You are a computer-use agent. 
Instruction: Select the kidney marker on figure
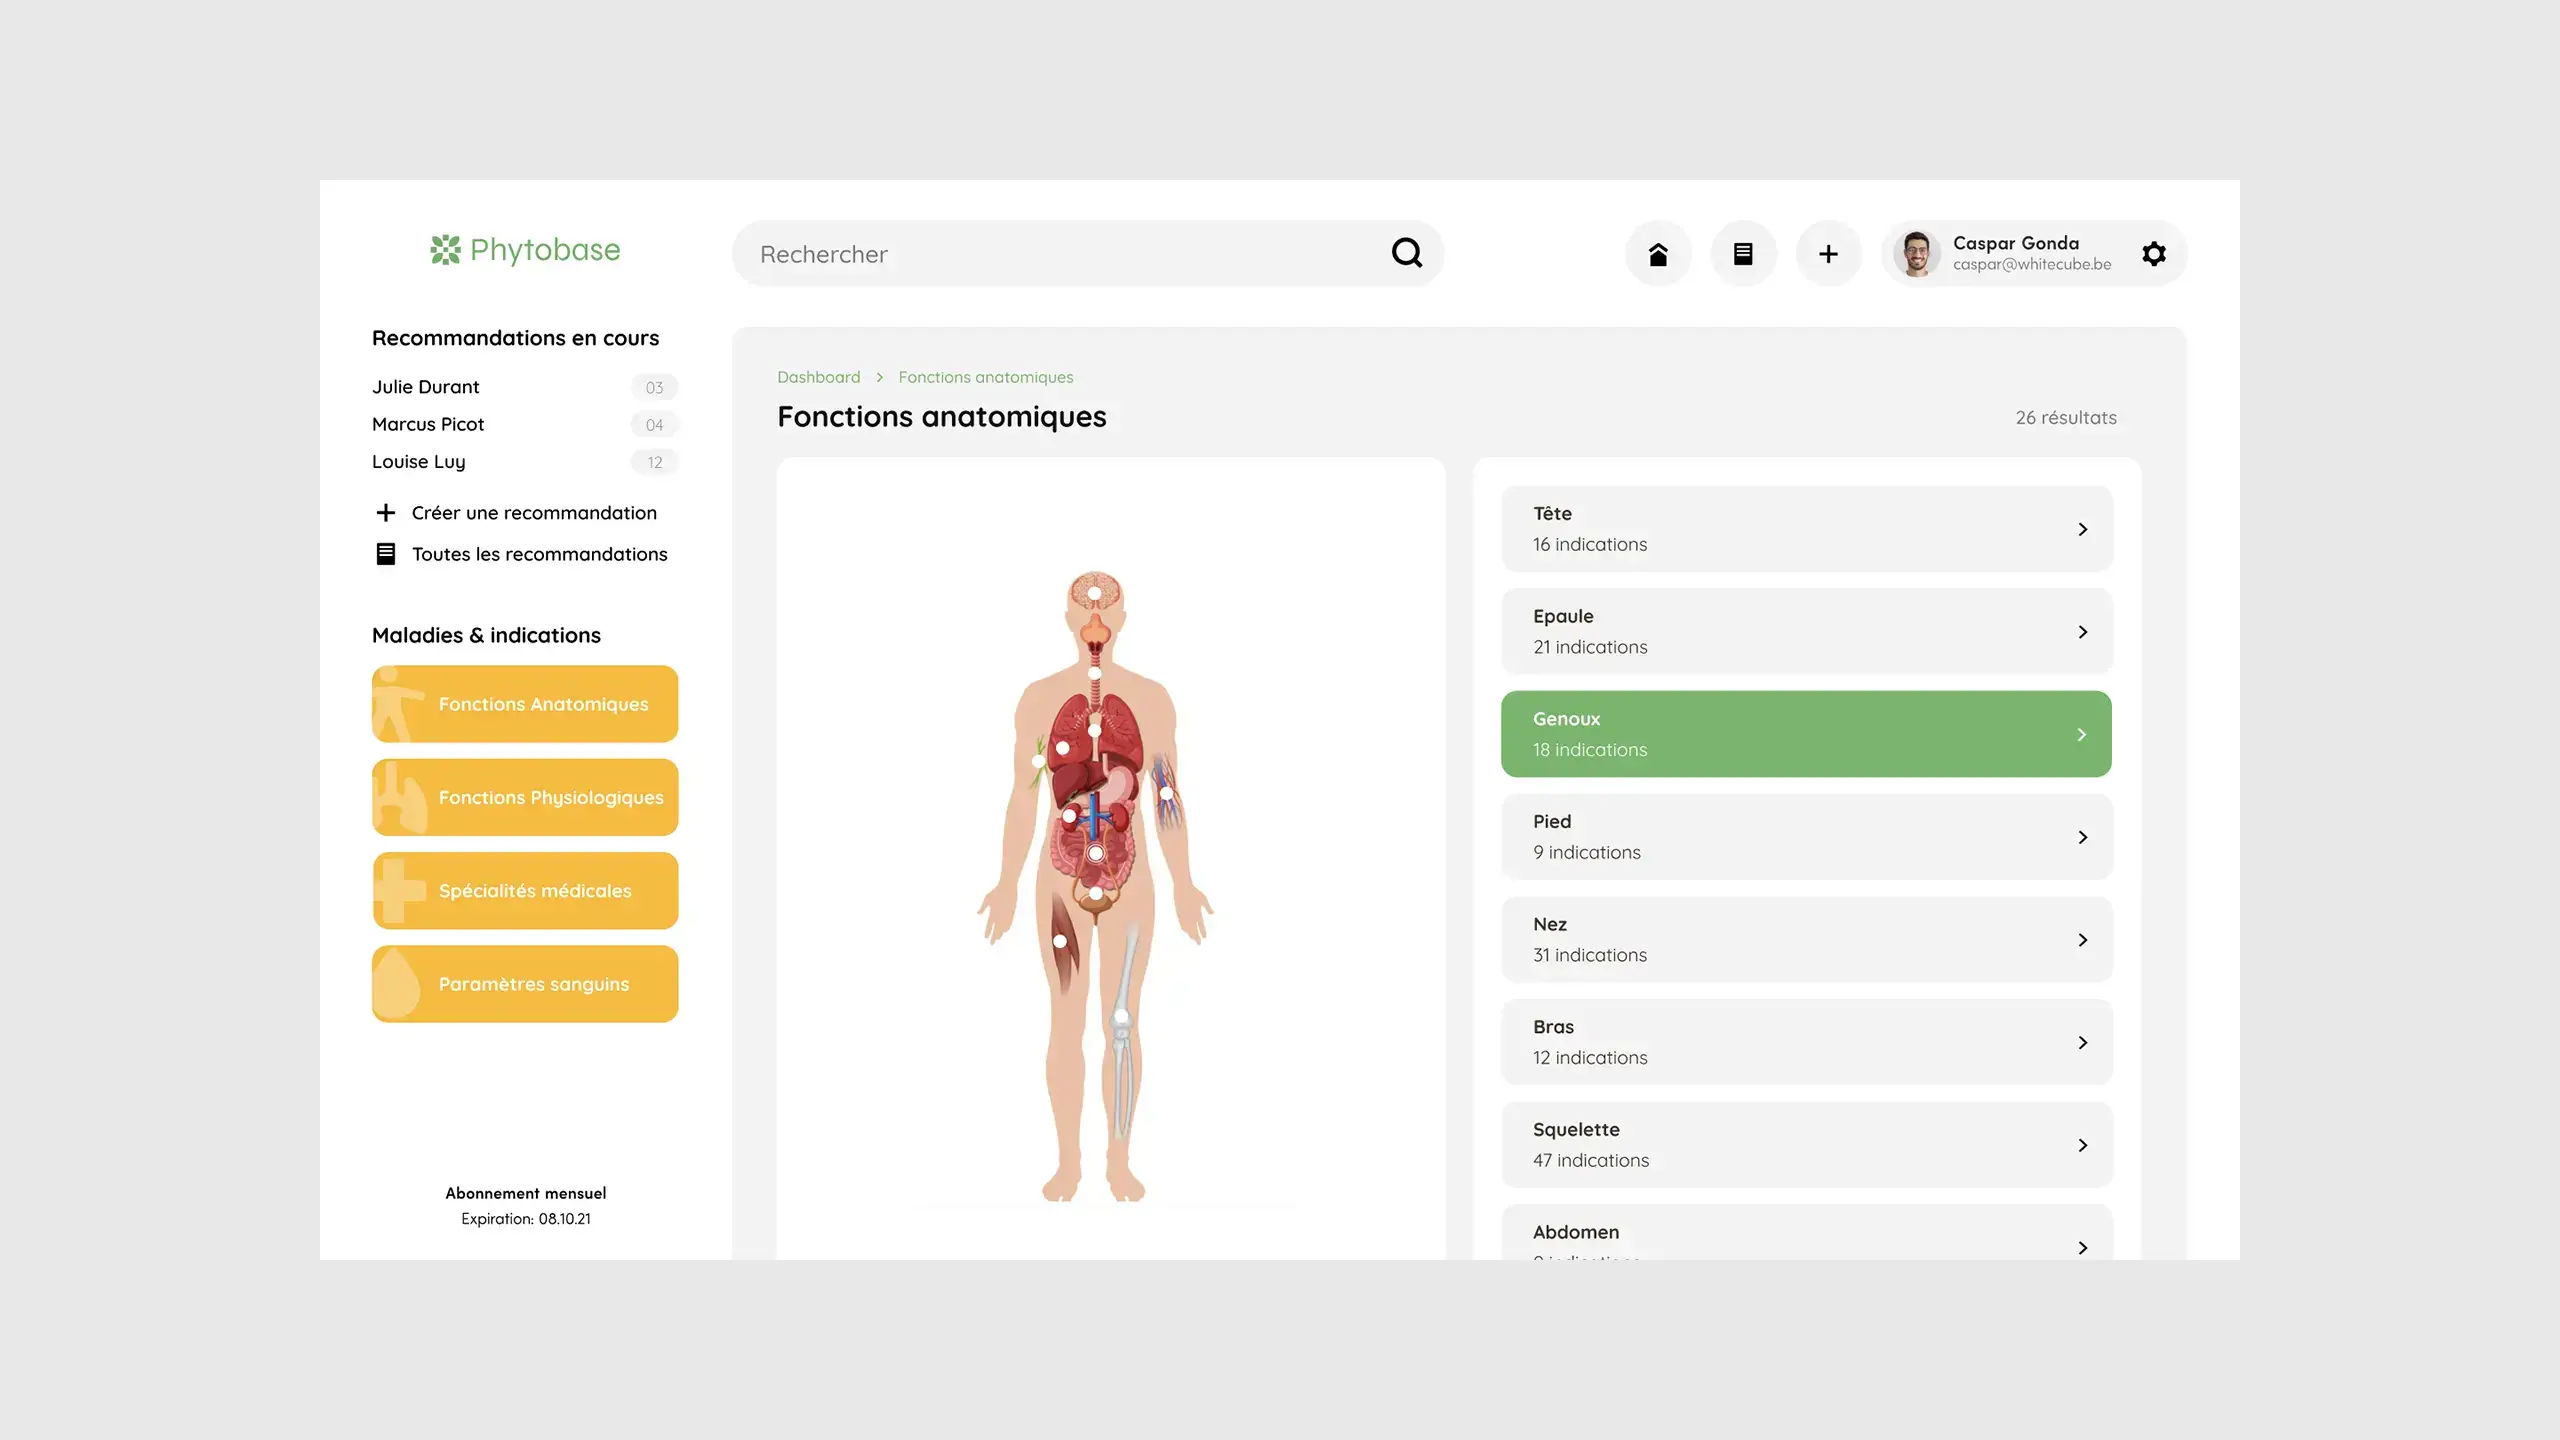(1069, 816)
